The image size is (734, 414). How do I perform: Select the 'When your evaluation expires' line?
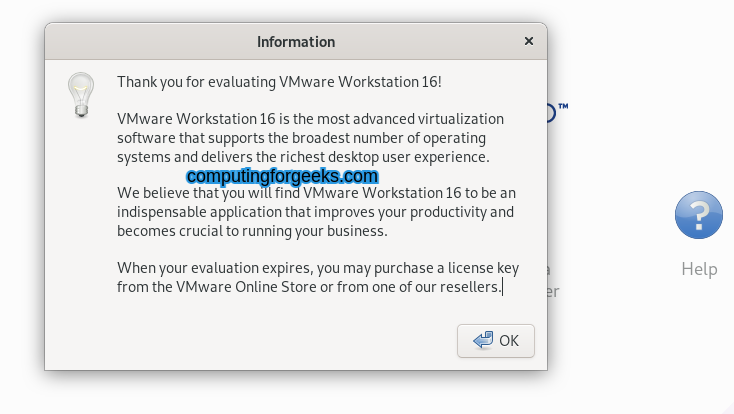click(x=318, y=268)
